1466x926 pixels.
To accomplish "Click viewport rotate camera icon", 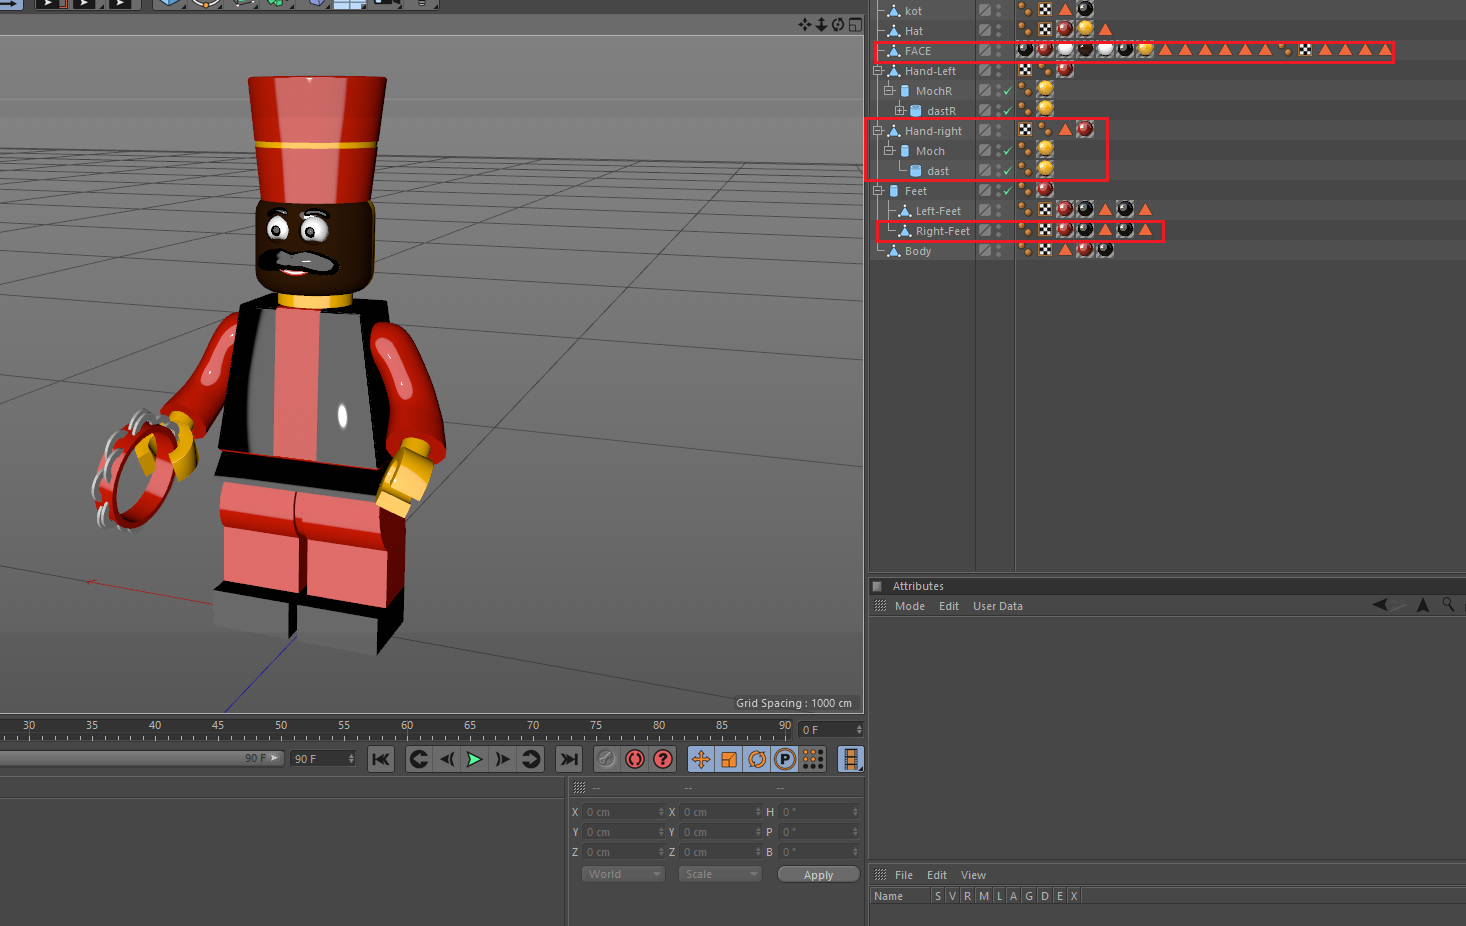I will pos(838,24).
